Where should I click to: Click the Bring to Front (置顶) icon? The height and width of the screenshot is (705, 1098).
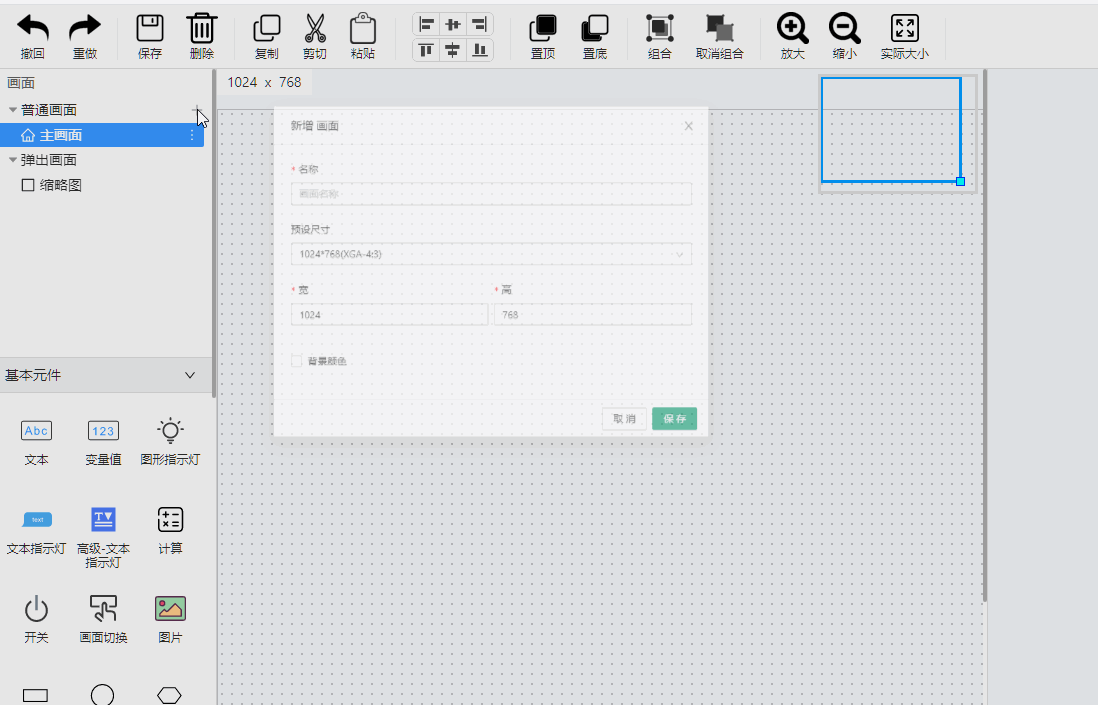543,28
